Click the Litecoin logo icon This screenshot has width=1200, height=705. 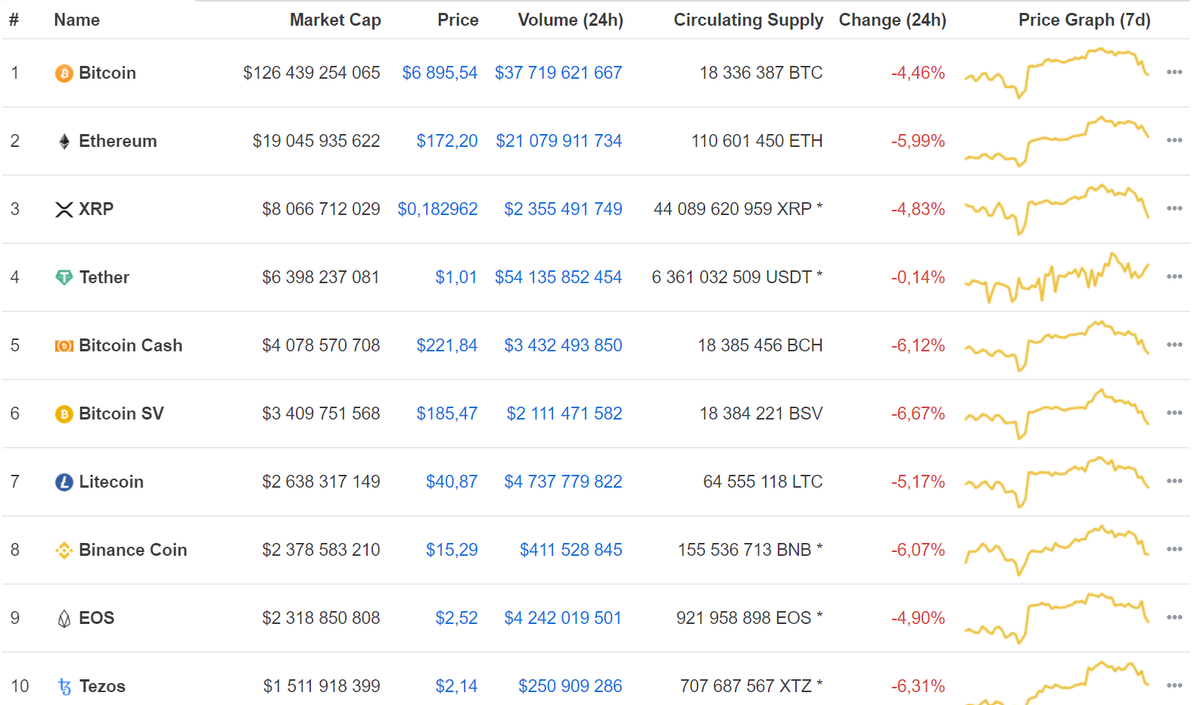(64, 482)
